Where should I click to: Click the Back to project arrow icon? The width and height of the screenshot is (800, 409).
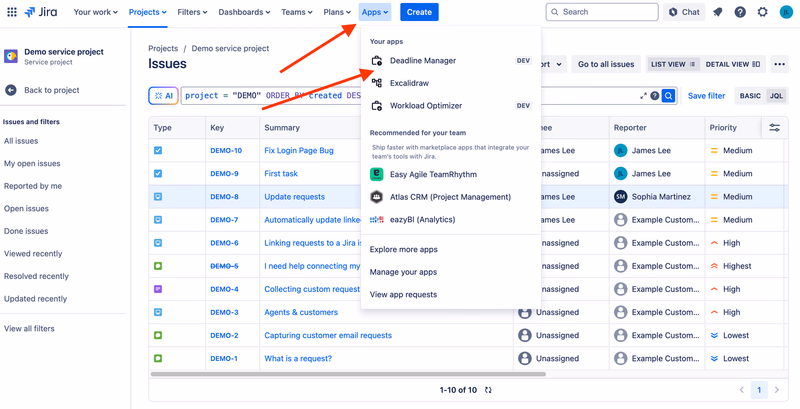[x=11, y=90]
